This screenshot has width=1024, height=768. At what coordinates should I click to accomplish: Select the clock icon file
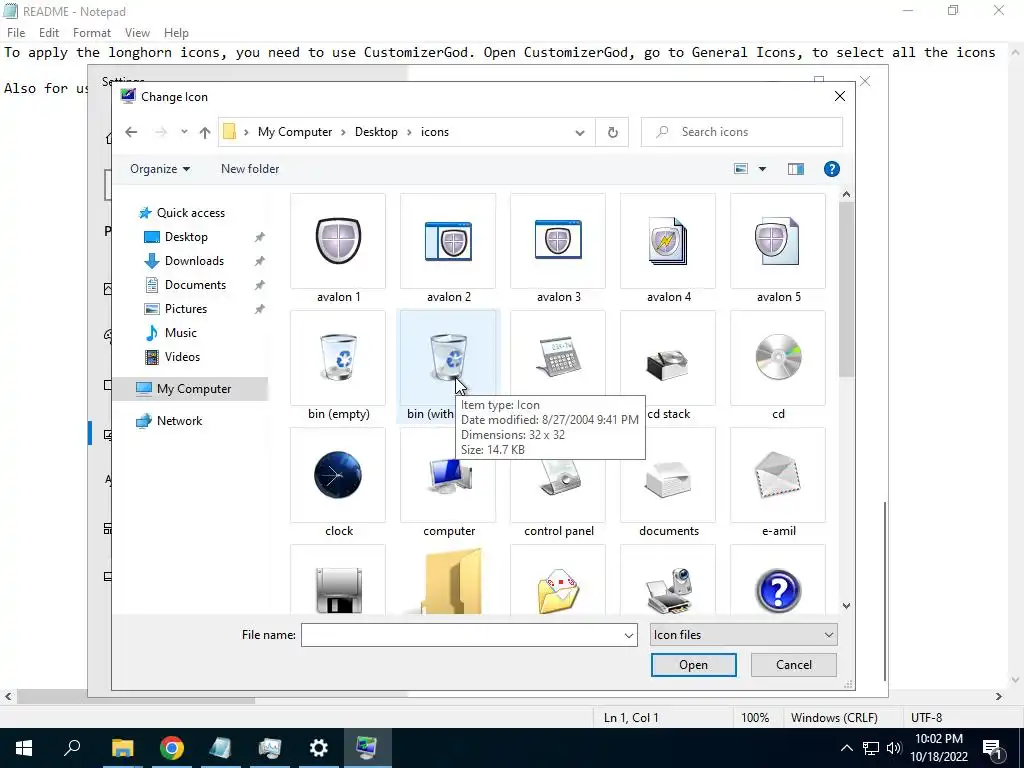pyautogui.click(x=338, y=483)
